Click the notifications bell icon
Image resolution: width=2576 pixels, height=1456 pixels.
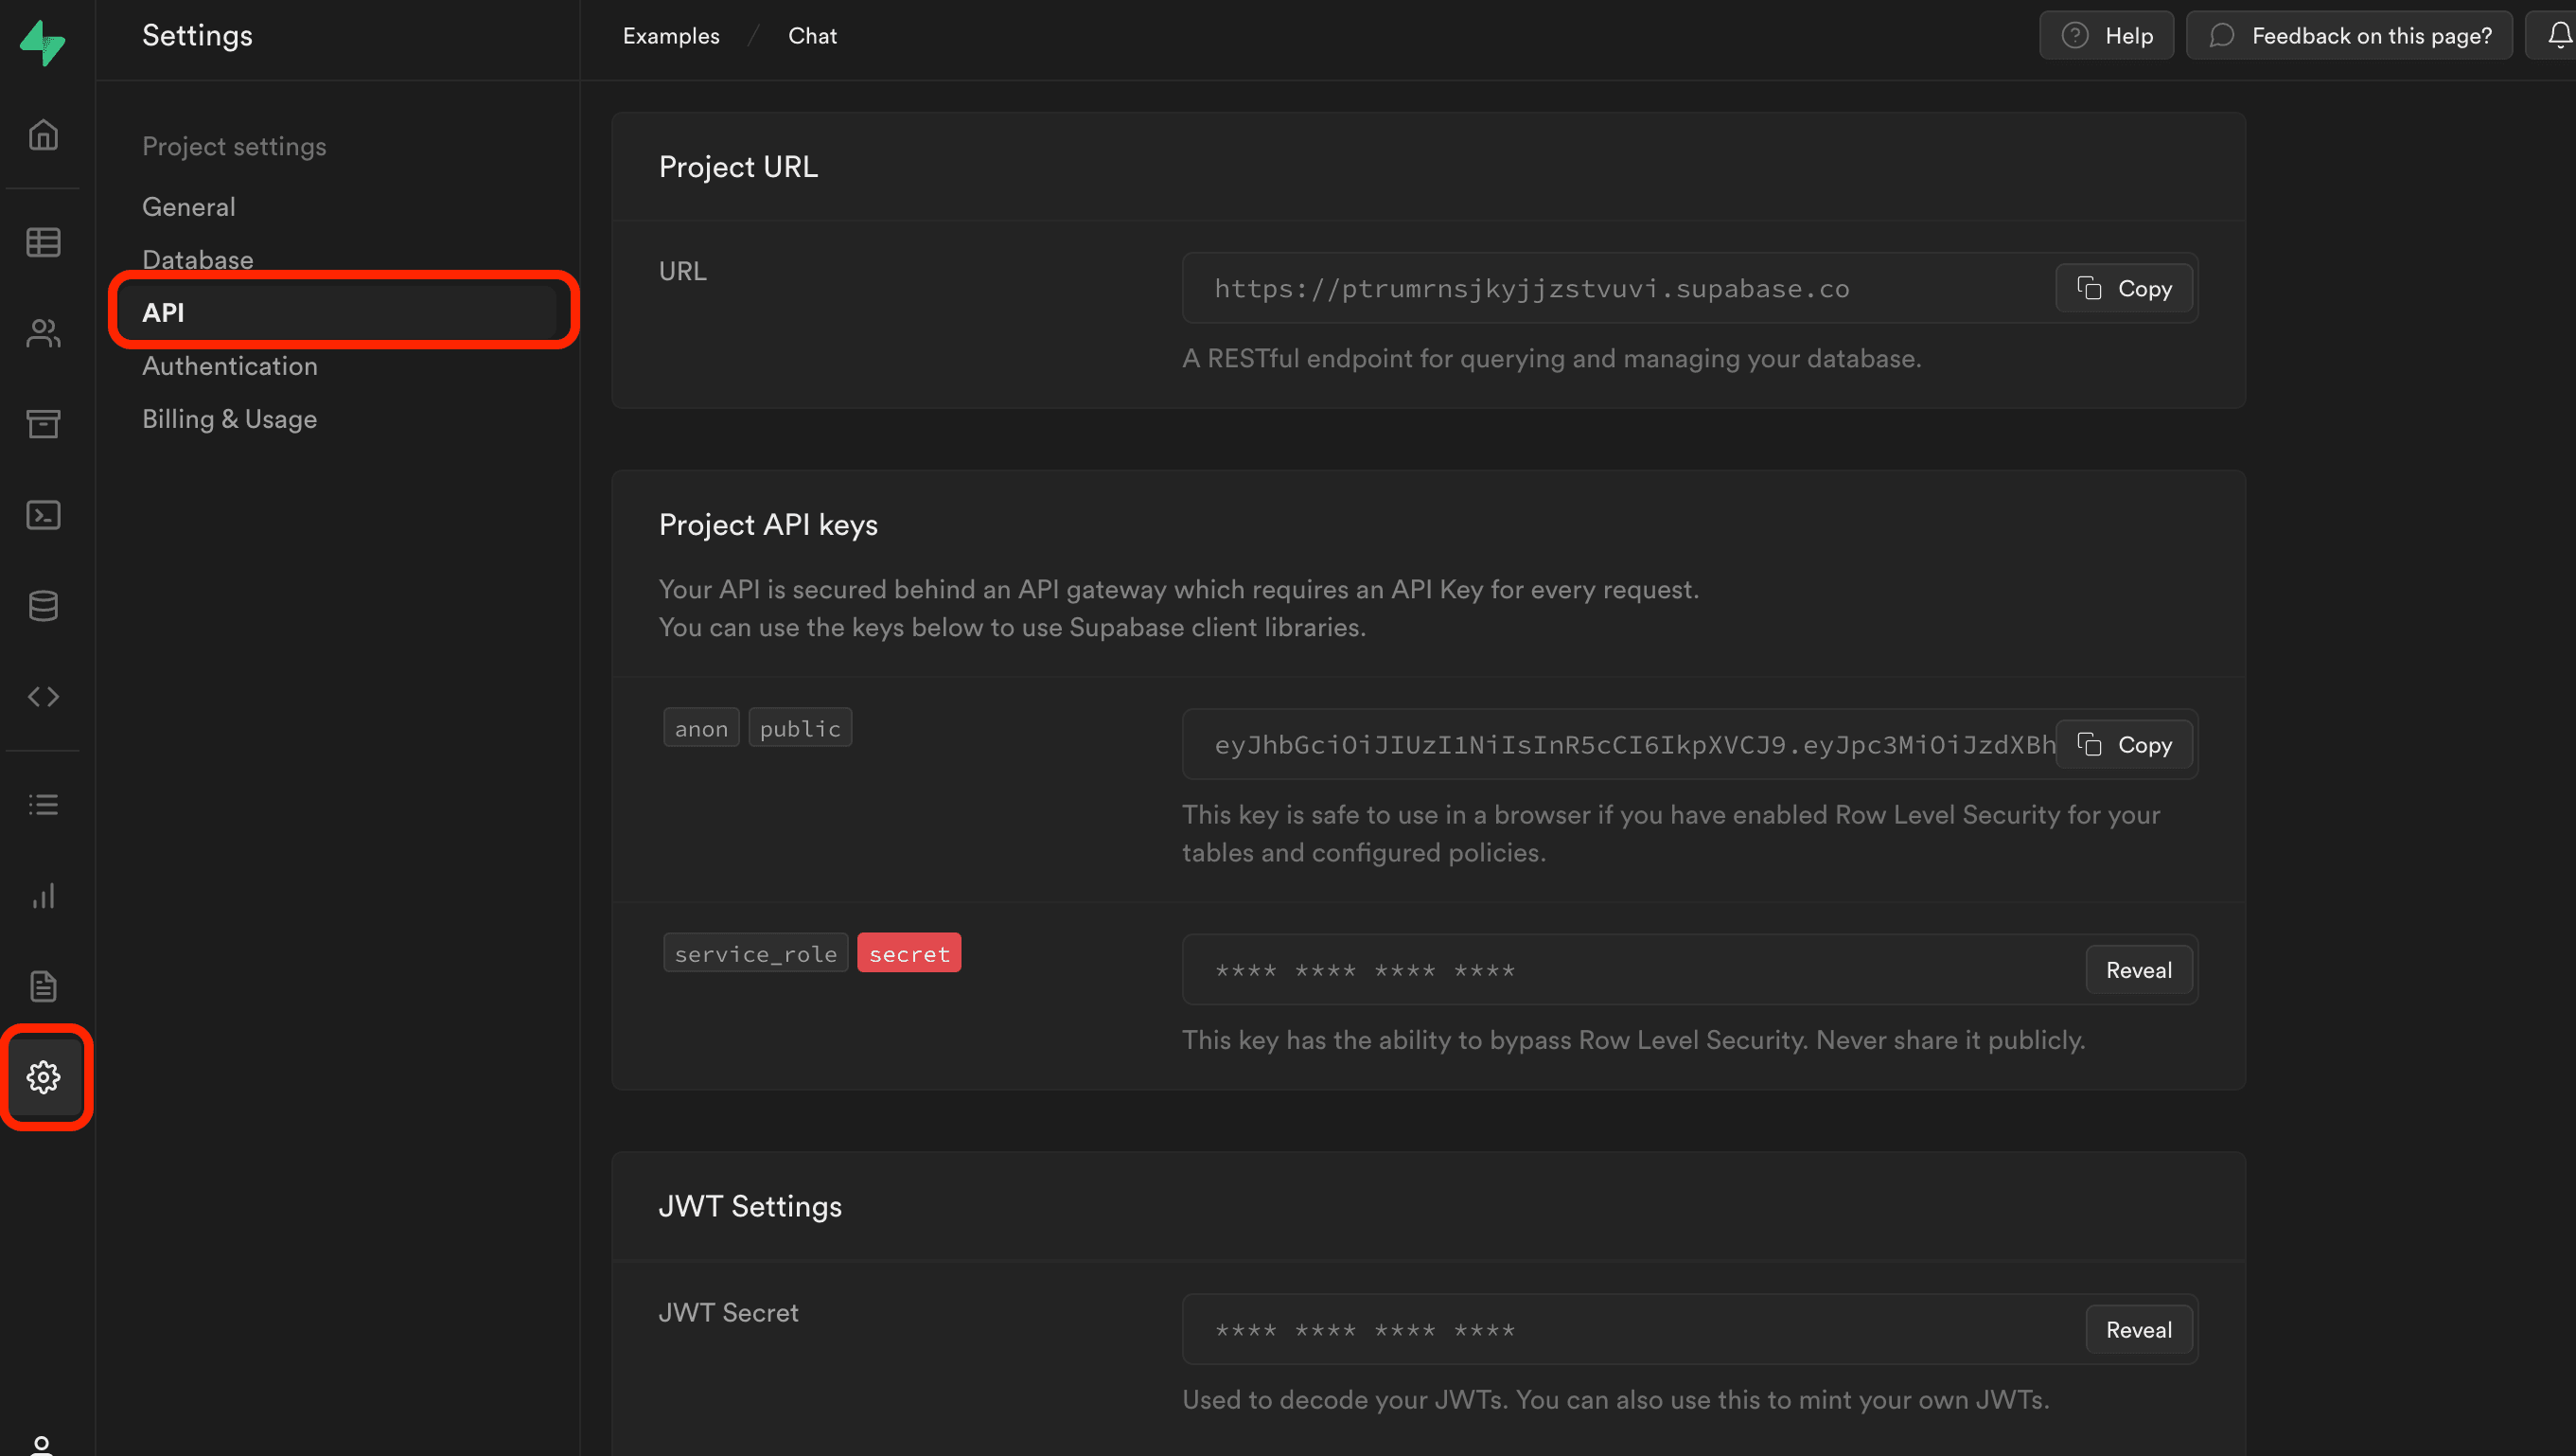(x=2558, y=36)
